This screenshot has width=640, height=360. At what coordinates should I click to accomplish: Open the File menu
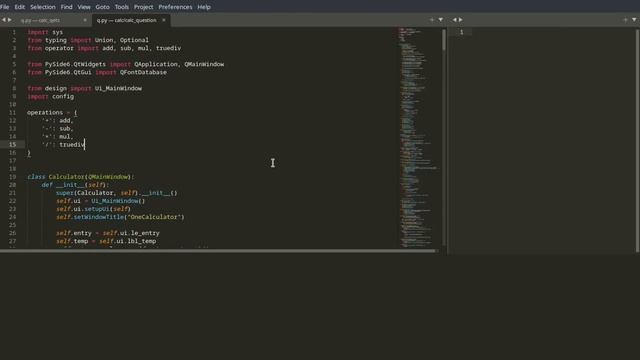pyautogui.click(x=4, y=7)
